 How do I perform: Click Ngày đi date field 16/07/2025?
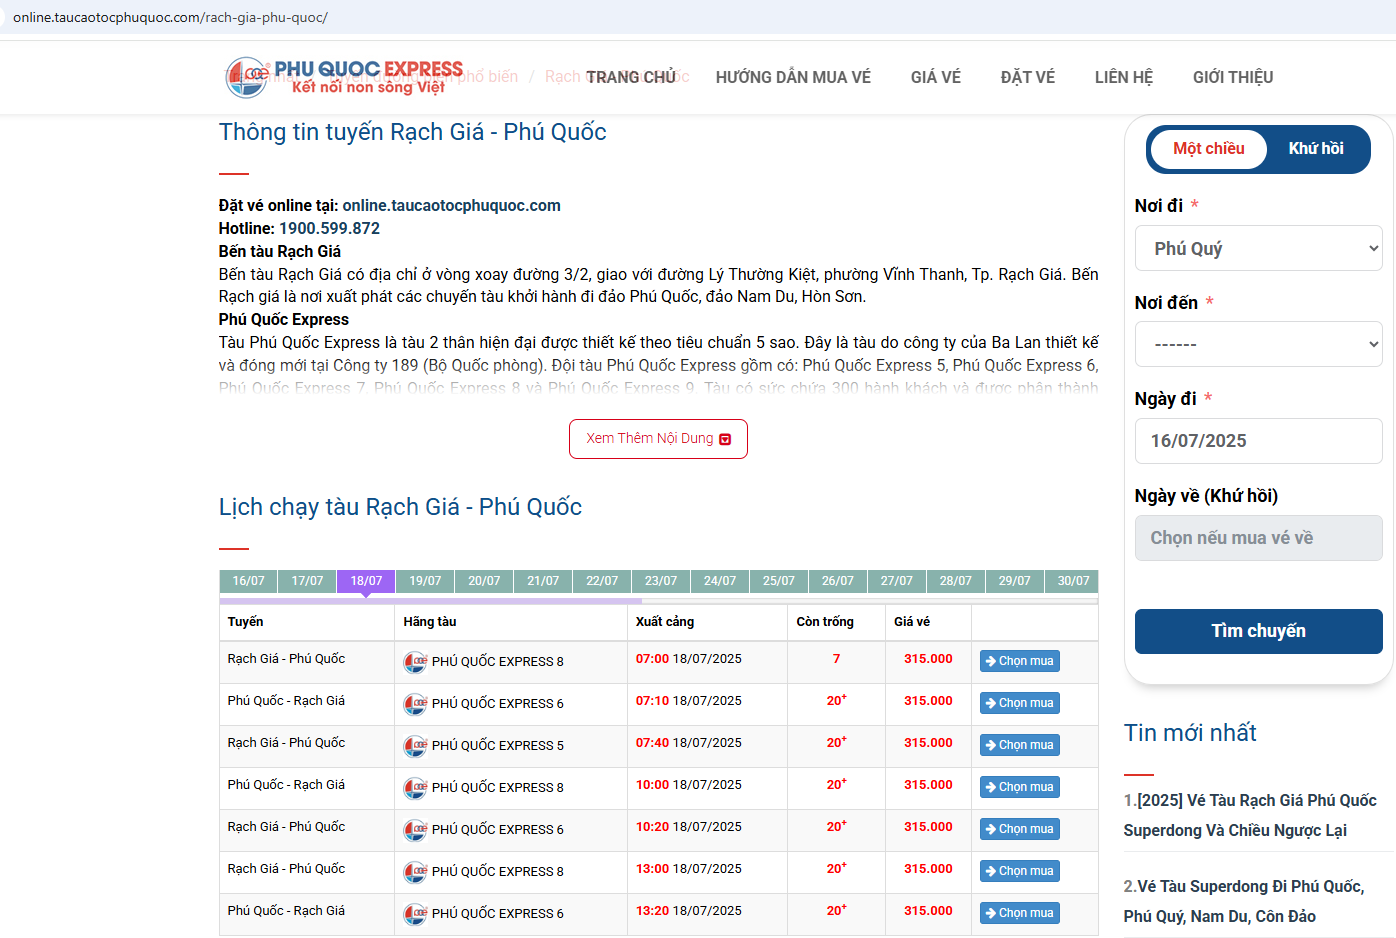1258,441
